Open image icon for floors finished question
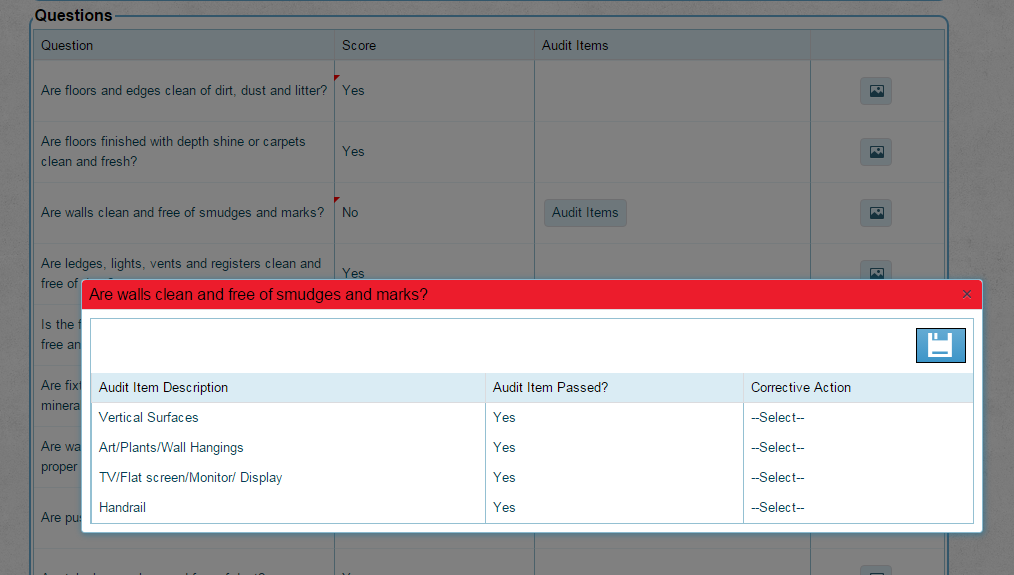 click(x=875, y=152)
